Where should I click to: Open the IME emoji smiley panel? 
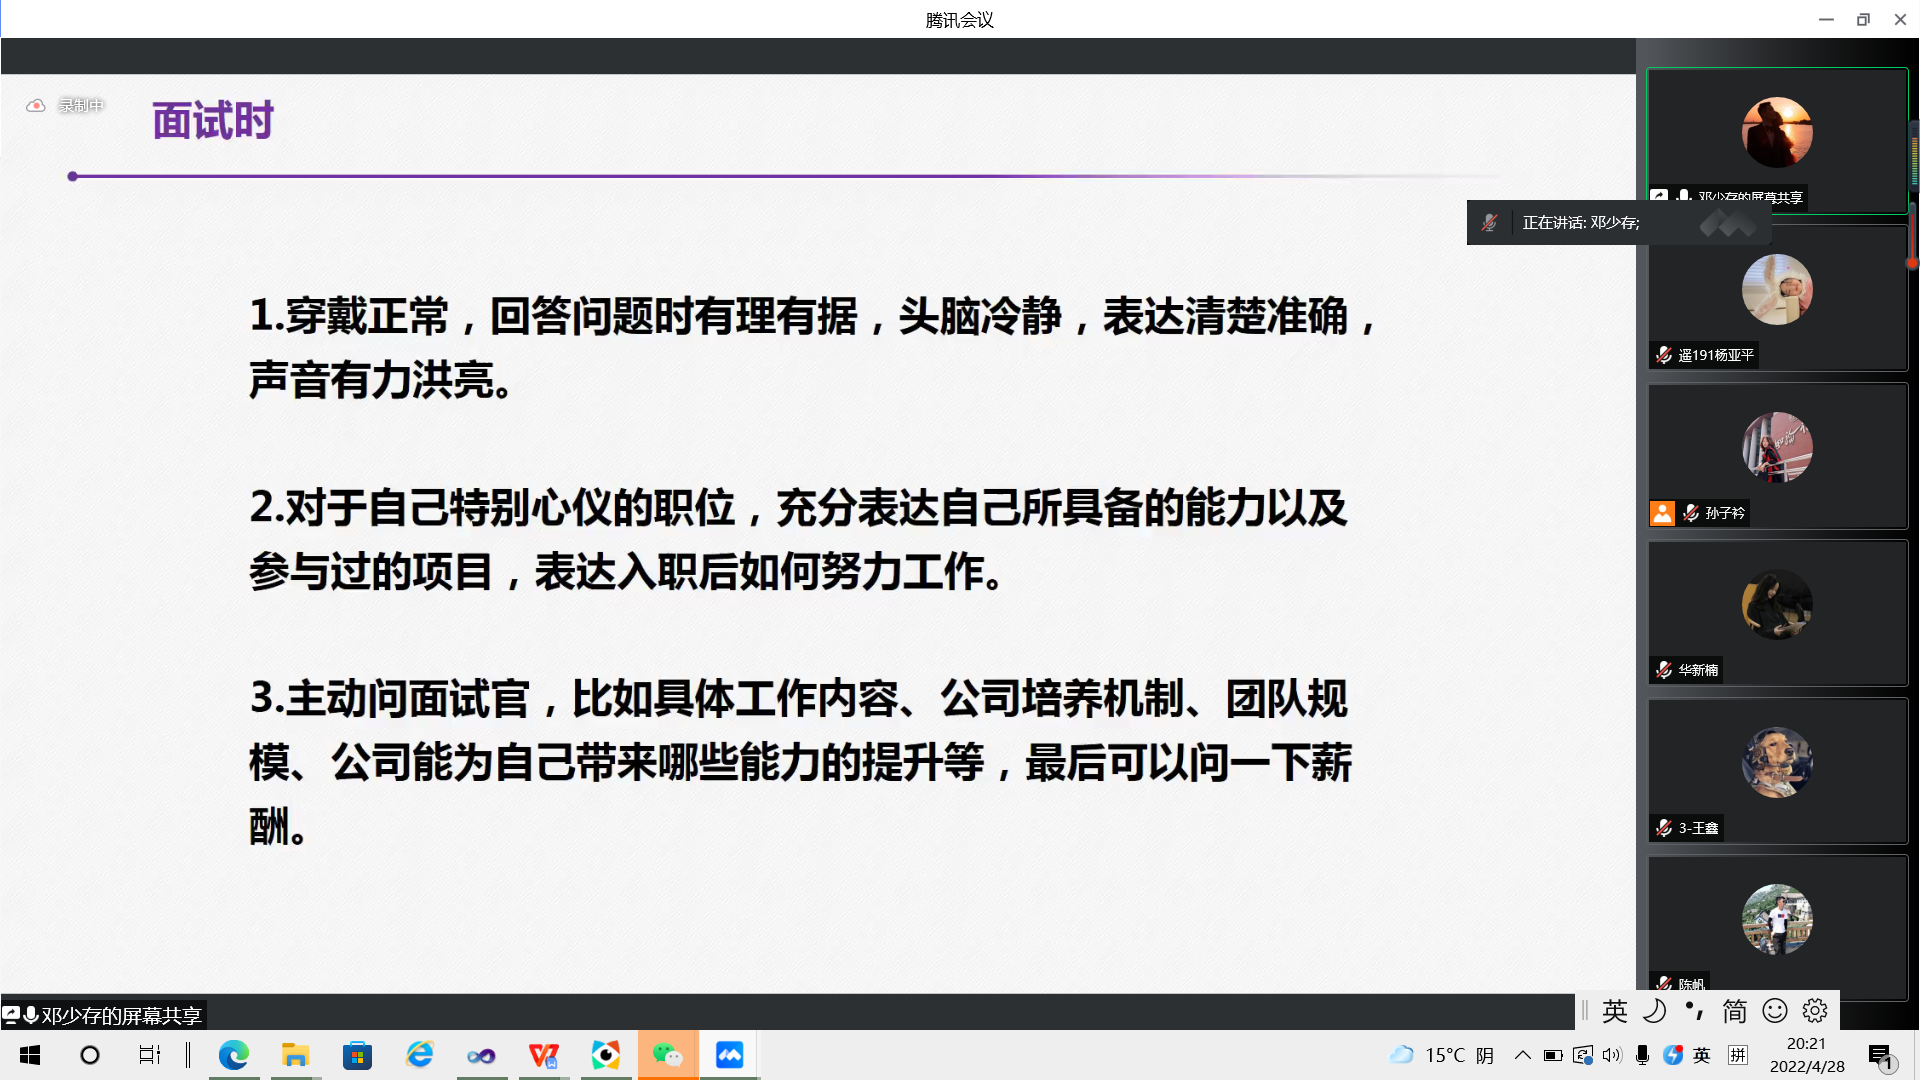pyautogui.click(x=1775, y=1011)
